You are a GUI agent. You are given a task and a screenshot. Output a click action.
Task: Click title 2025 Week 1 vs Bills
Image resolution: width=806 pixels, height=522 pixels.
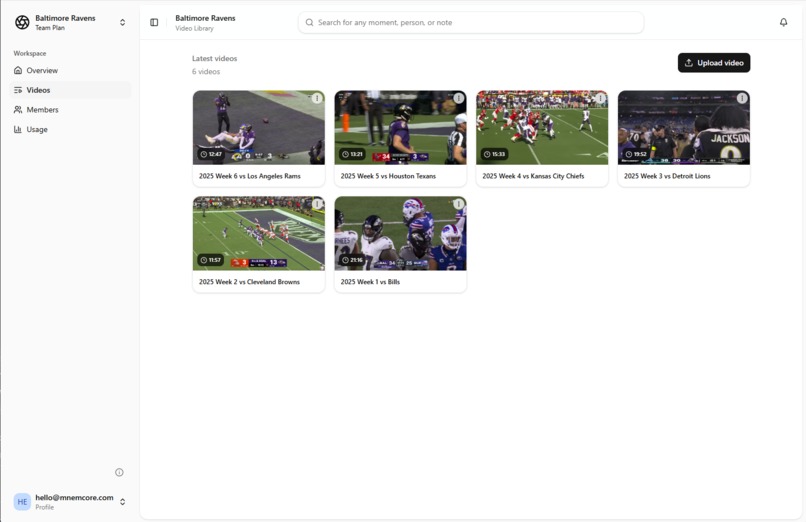click(x=370, y=282)
